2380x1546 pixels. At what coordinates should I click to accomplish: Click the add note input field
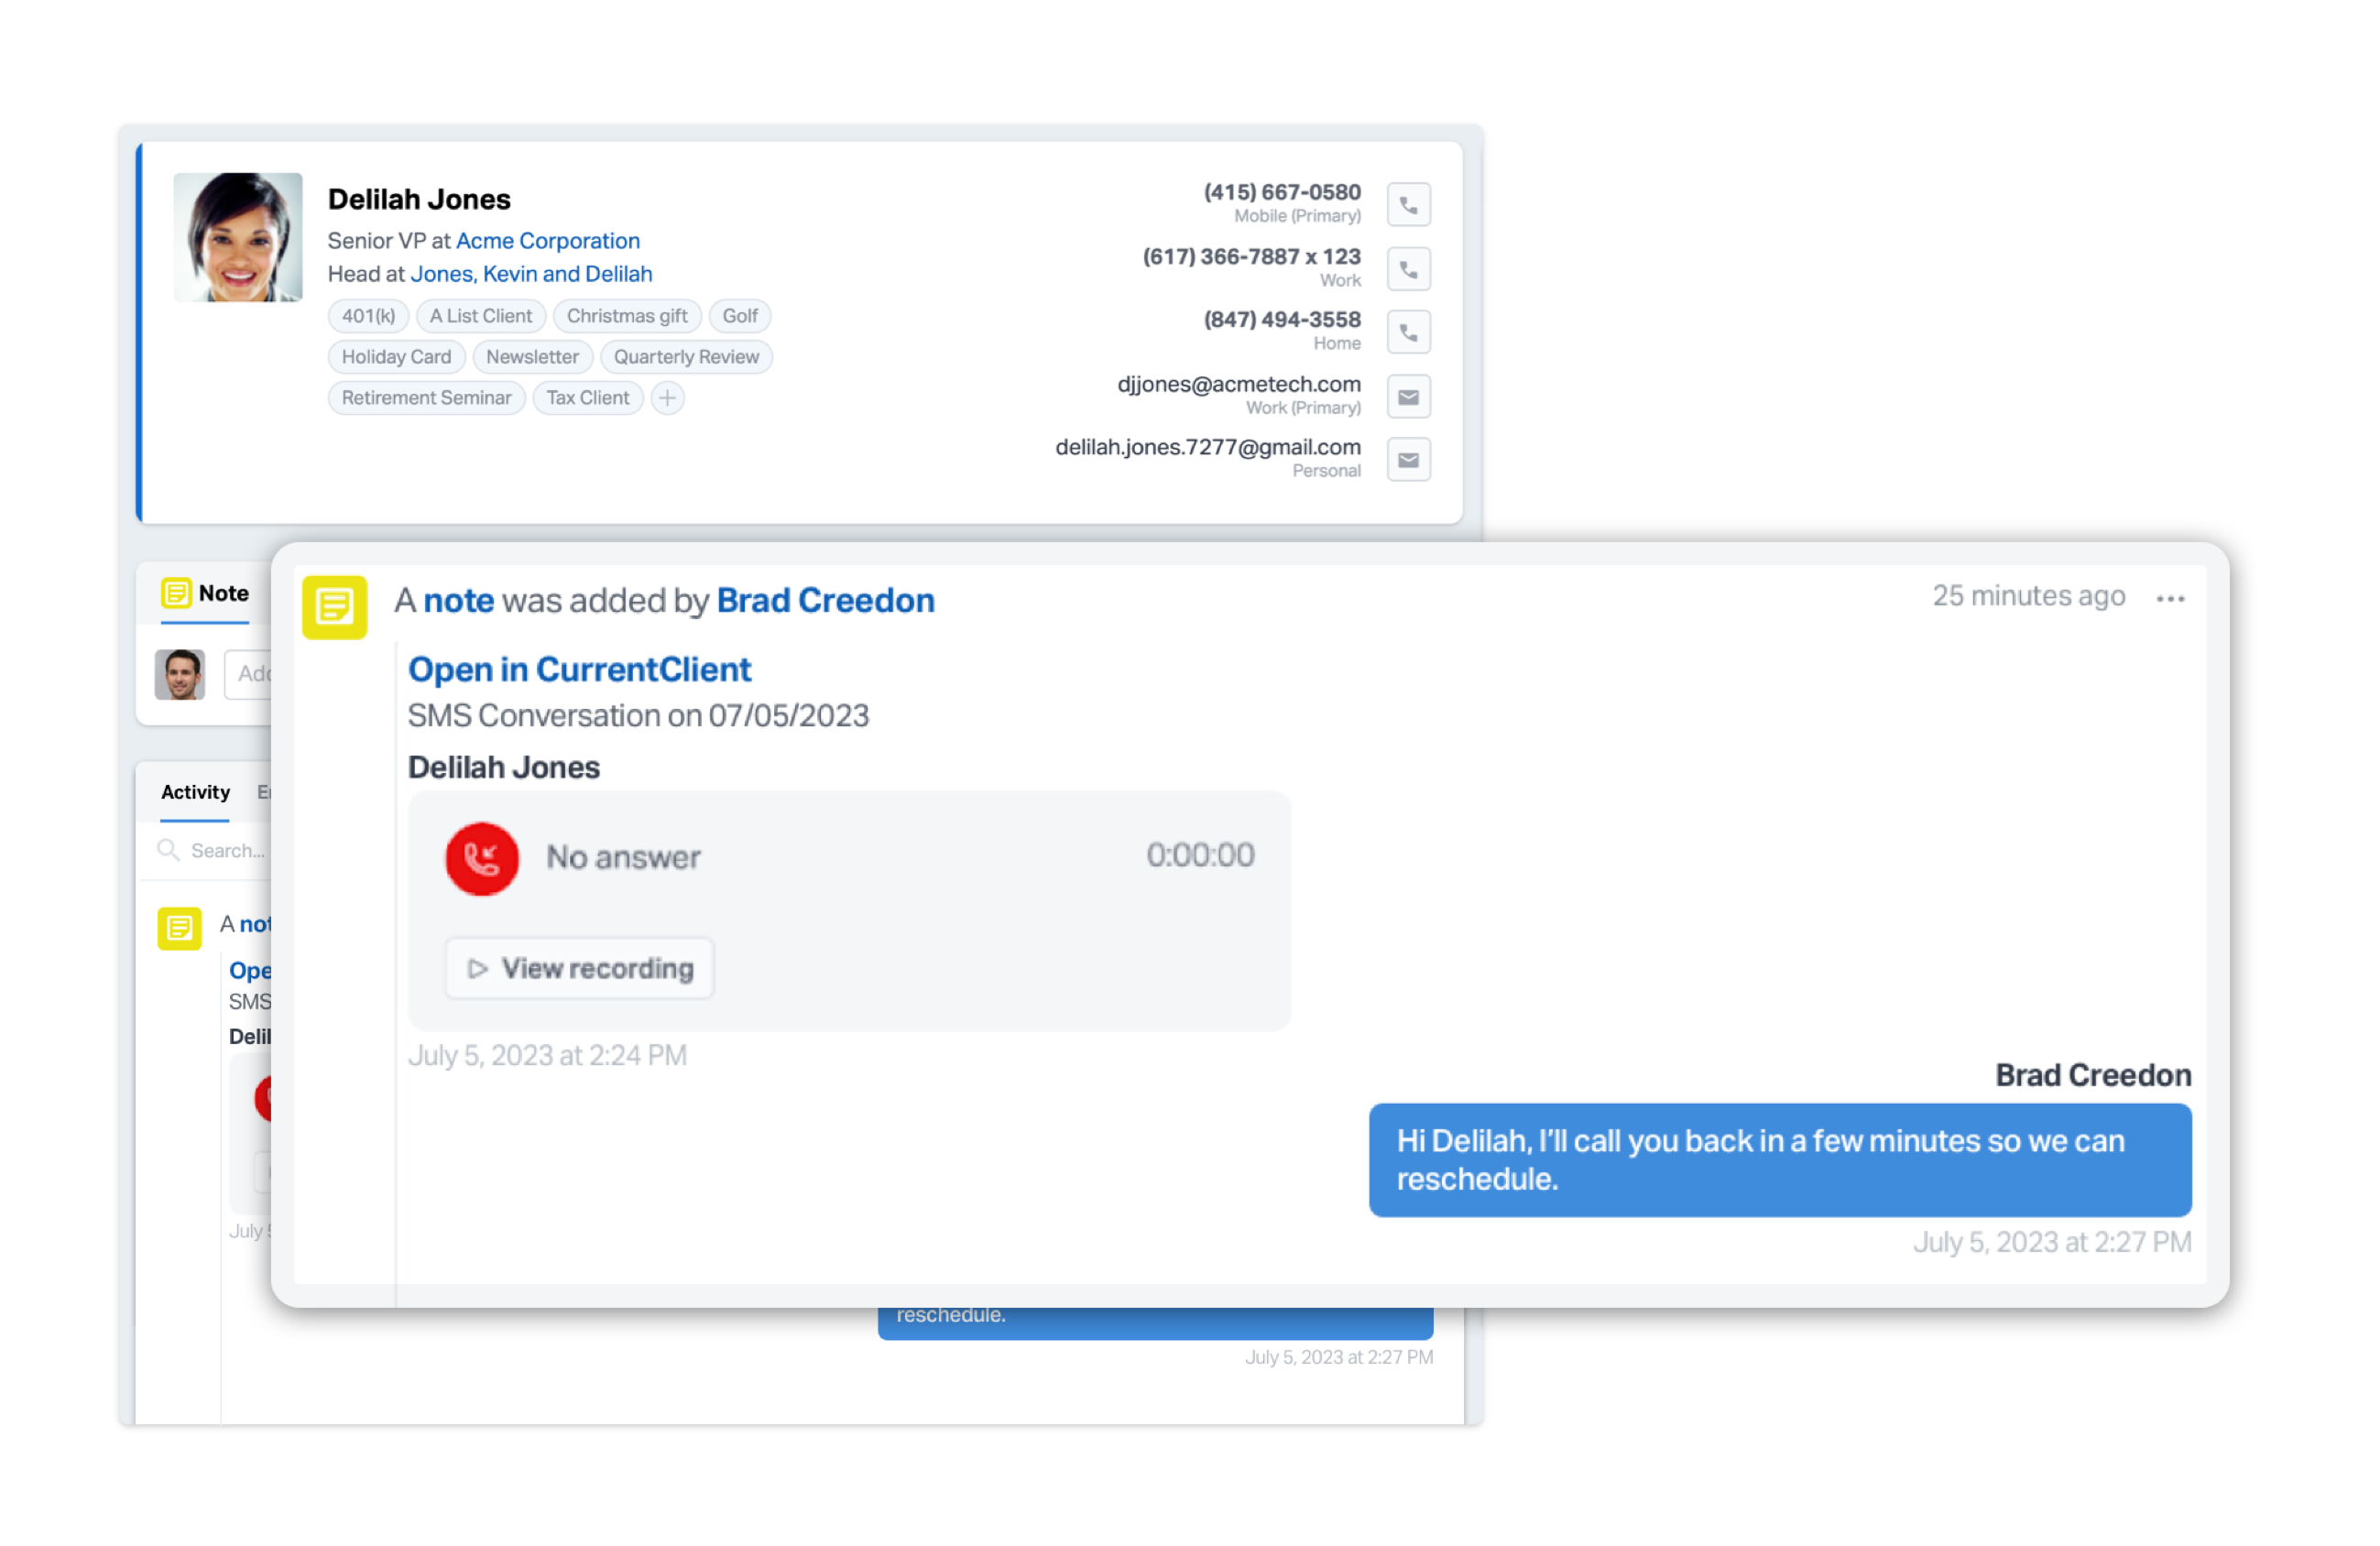point(248,674)
